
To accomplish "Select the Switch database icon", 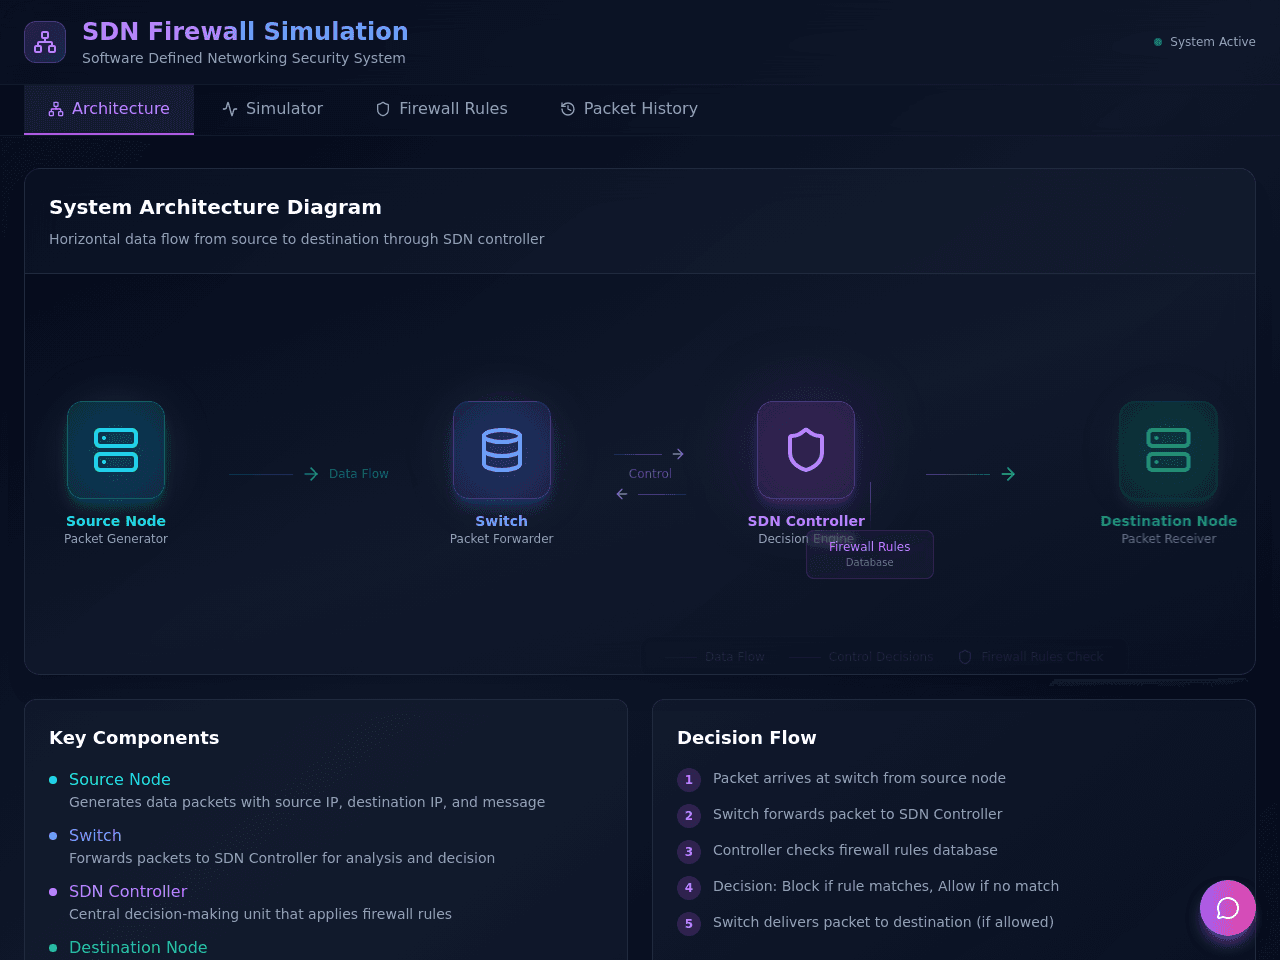I will (x=502, y=450).
